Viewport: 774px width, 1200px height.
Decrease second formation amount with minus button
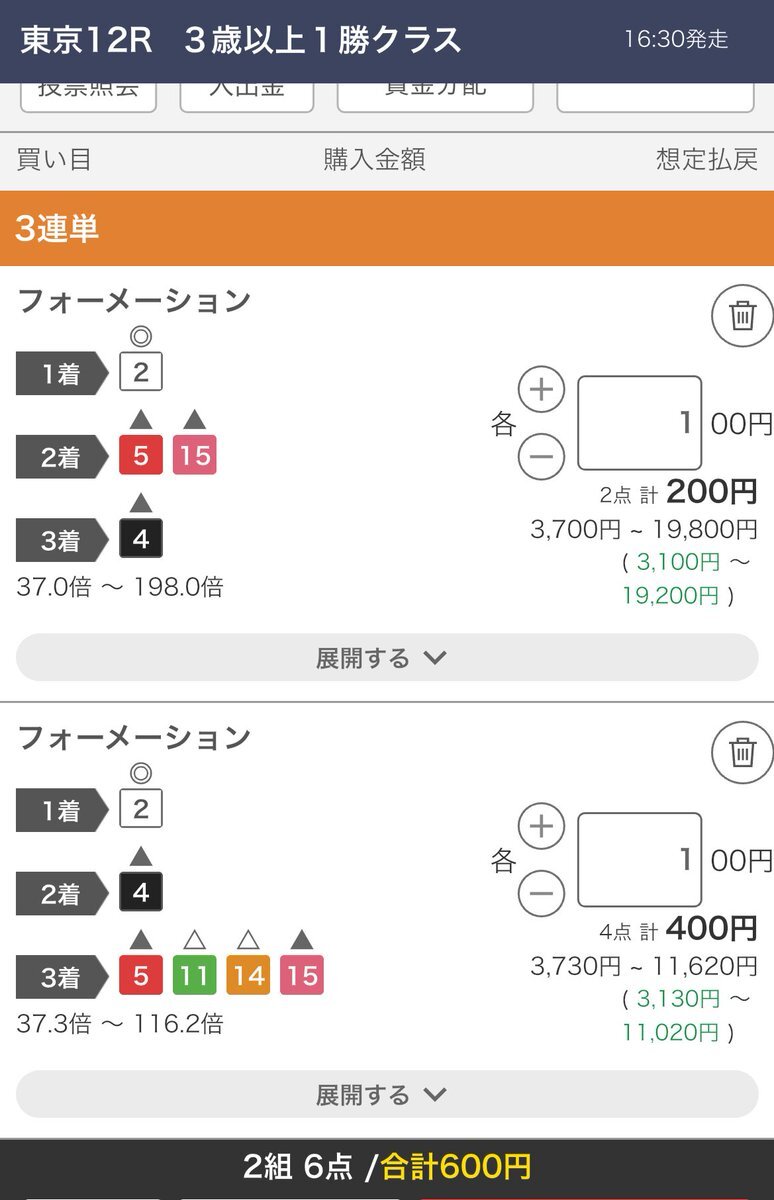[541, 894]
